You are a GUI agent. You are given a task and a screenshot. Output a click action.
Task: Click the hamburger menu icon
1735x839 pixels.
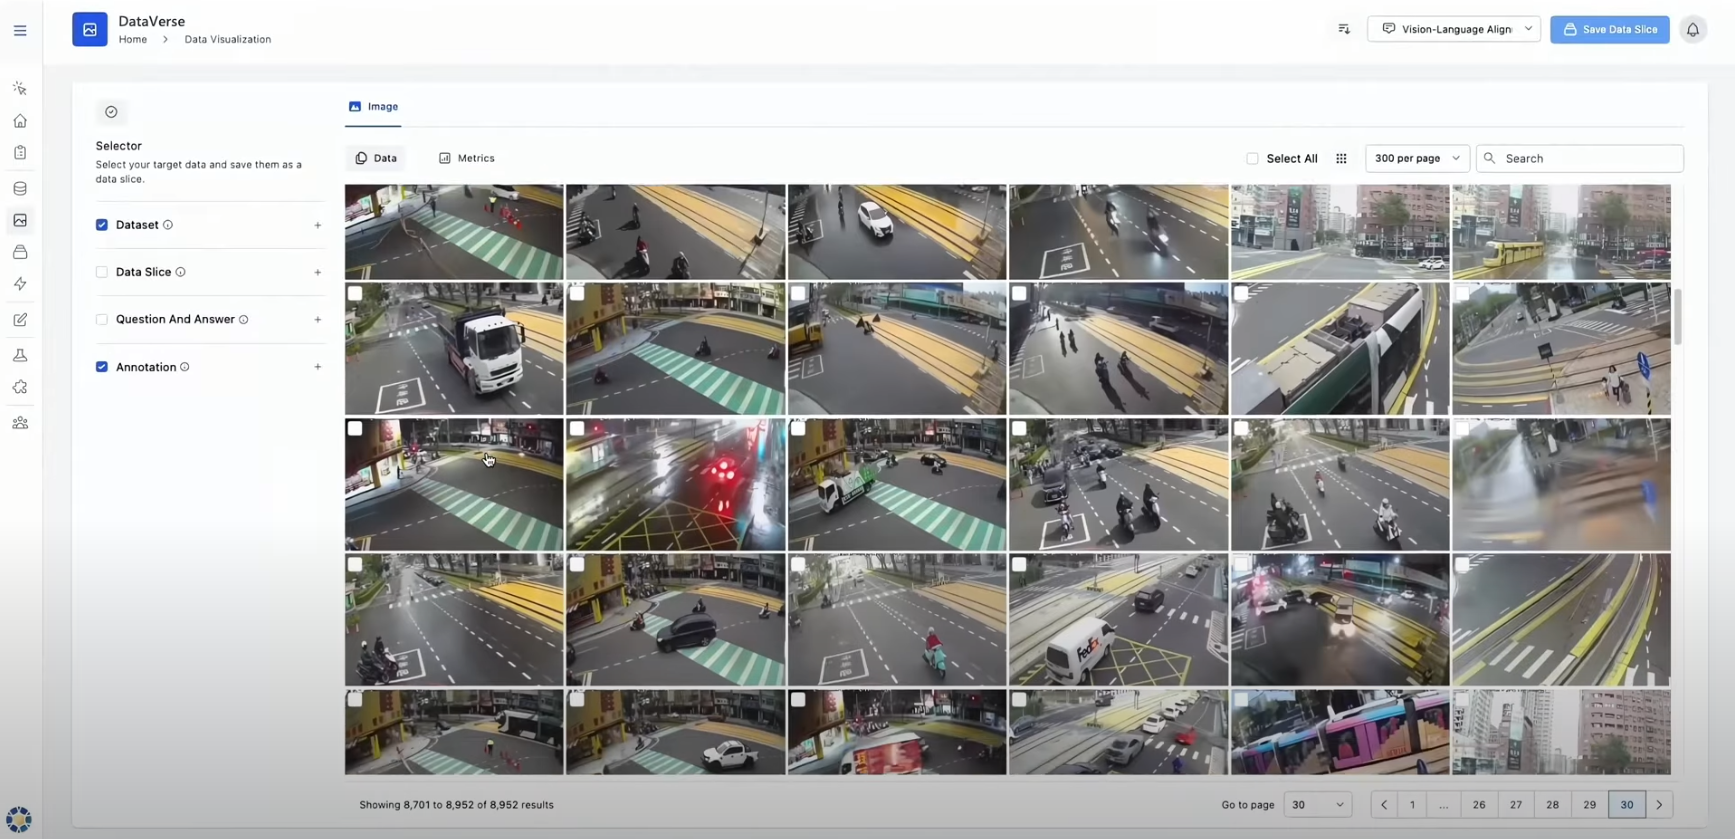(20, 31)
